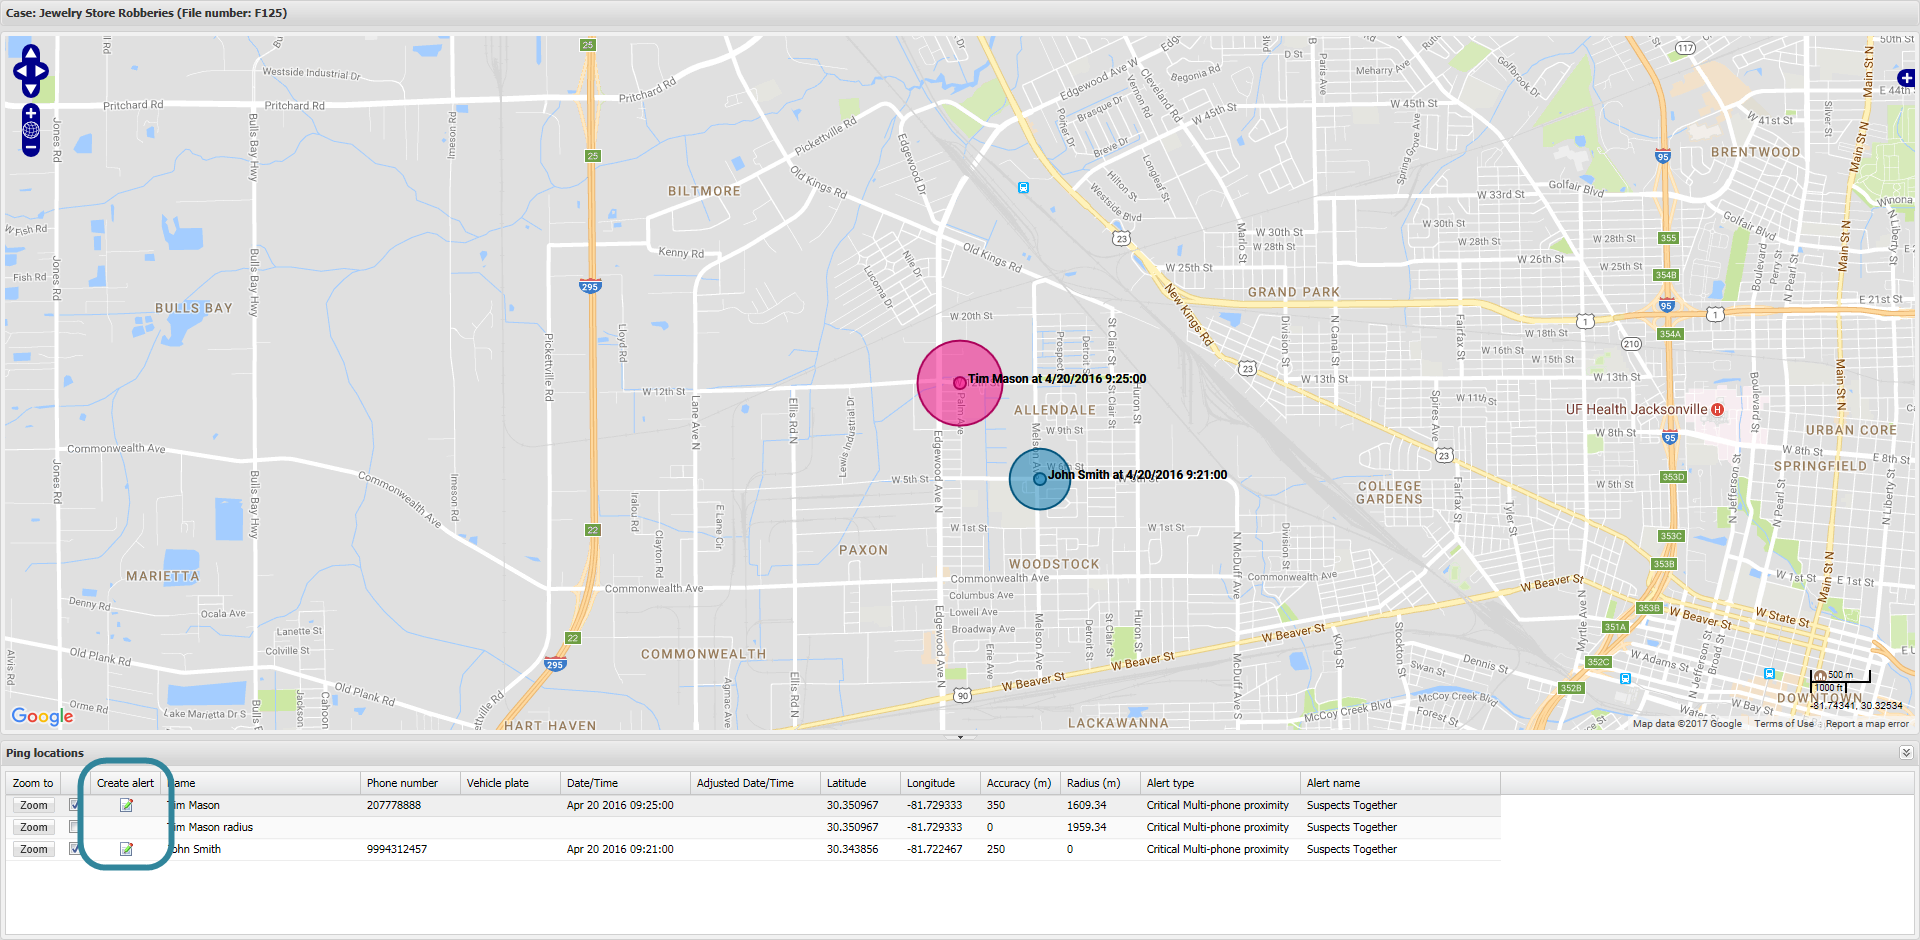The width and height of the screenshot is (1920, 940).
Task: Open the Terms of Use link
Action: (1783, 724)
